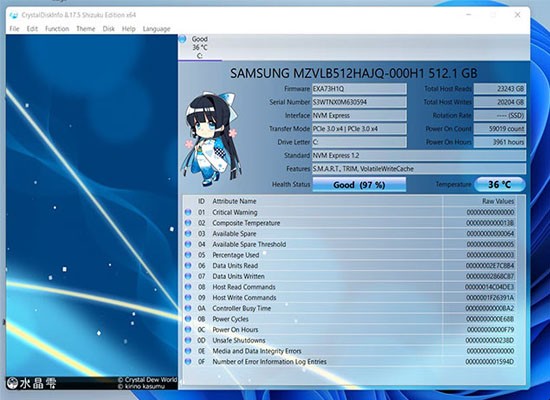Click the Firmware field EXA73H1Q

(x=359, y=89)
